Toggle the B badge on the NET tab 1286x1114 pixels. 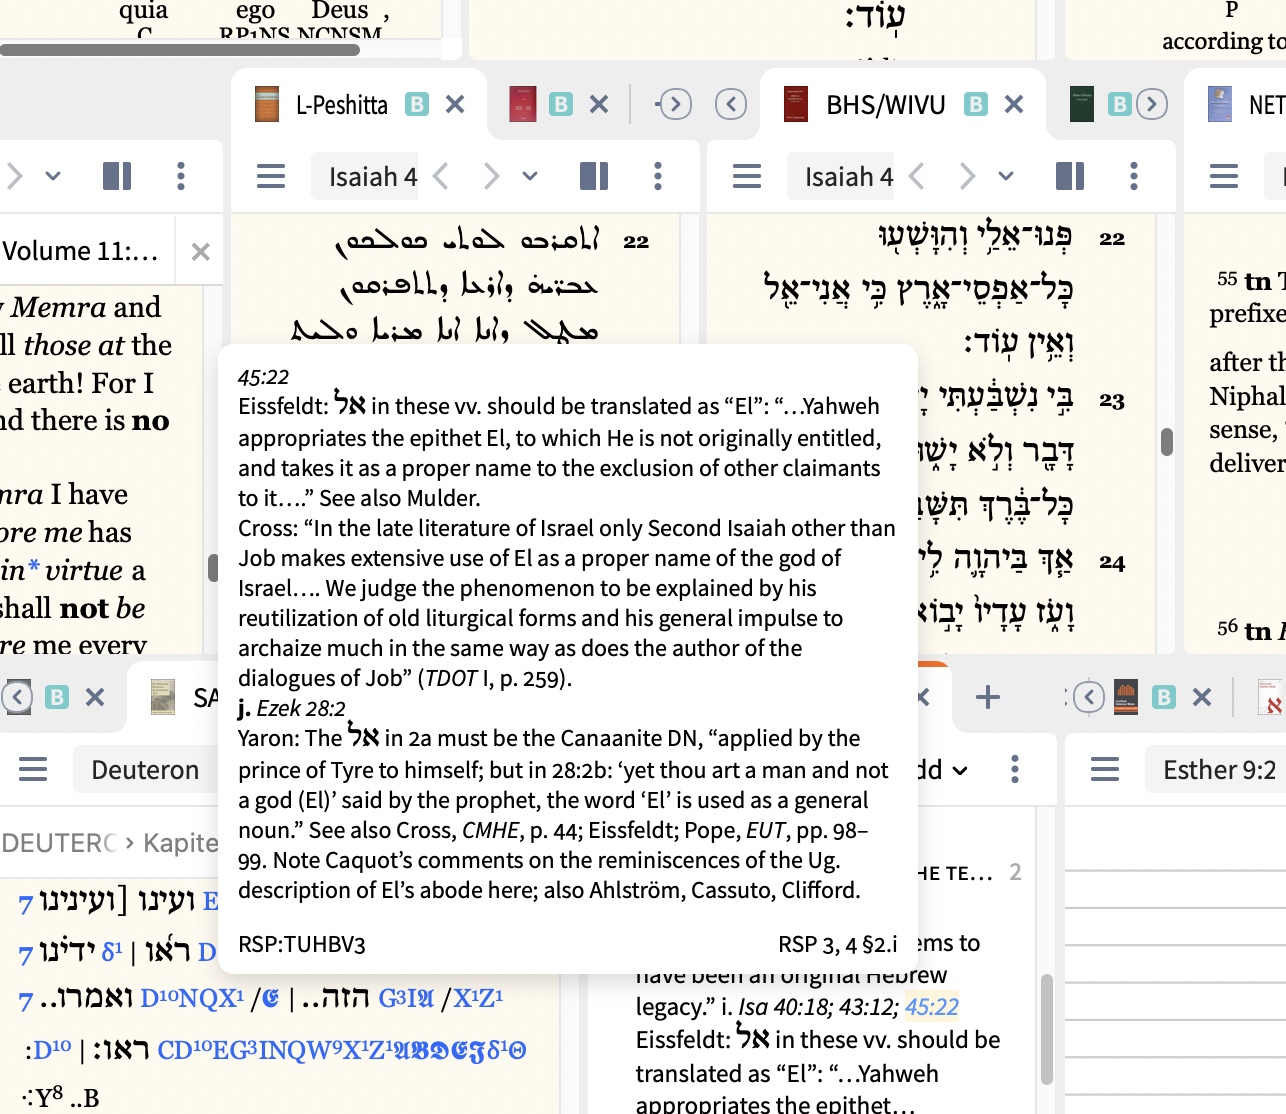(x=1119, y=103)
